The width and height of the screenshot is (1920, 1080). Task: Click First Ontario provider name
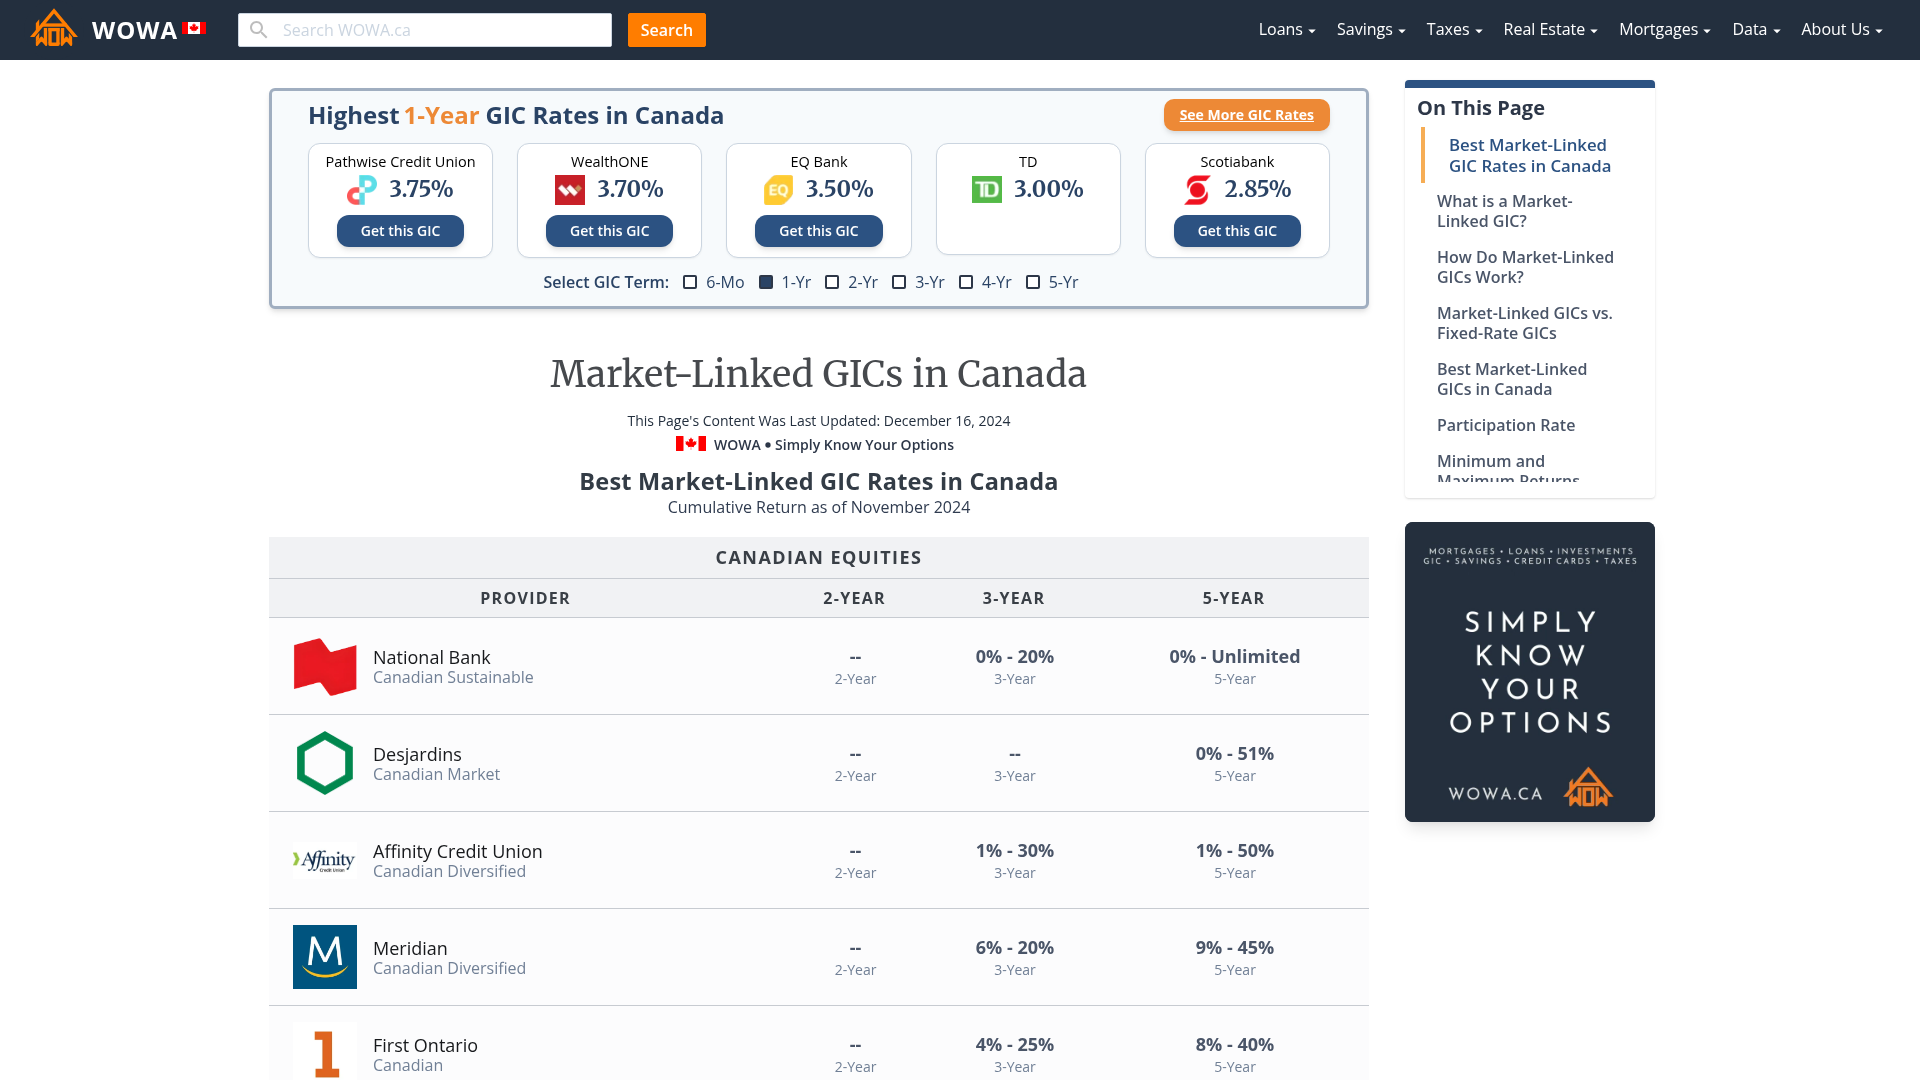[425, 1045]
